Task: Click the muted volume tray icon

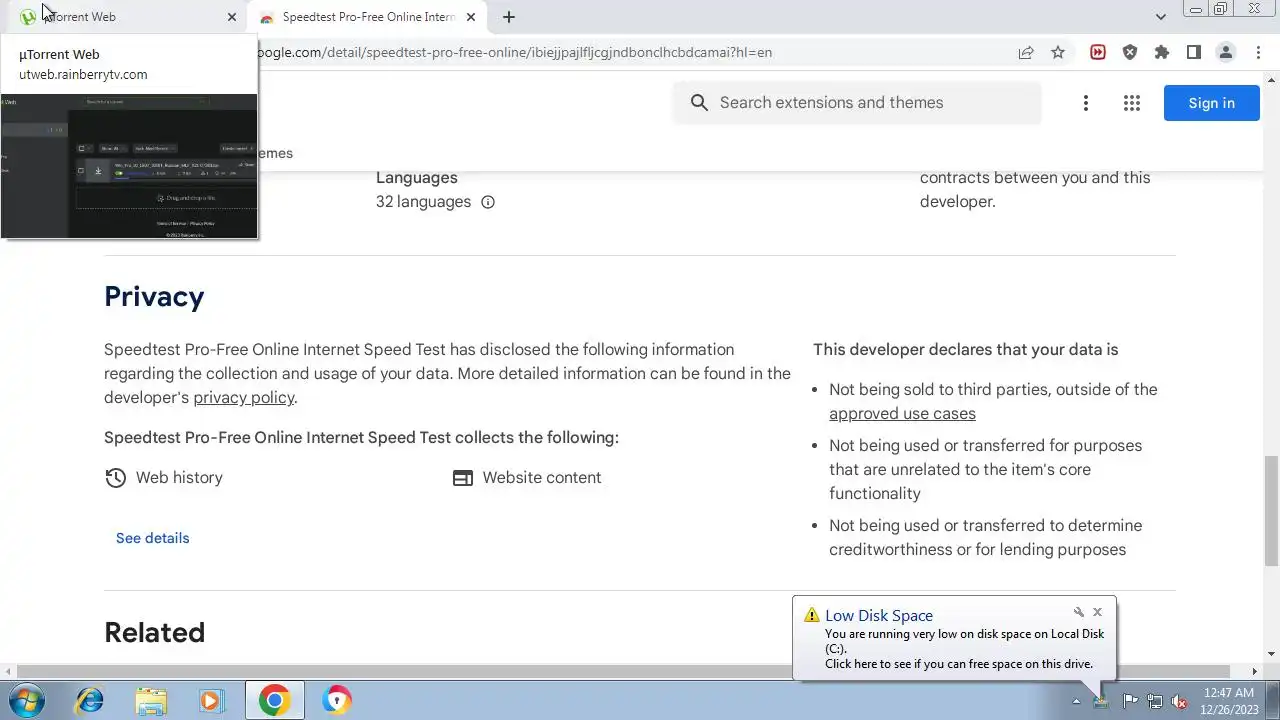Action: pyautogui.click(x=1179, y=701)
